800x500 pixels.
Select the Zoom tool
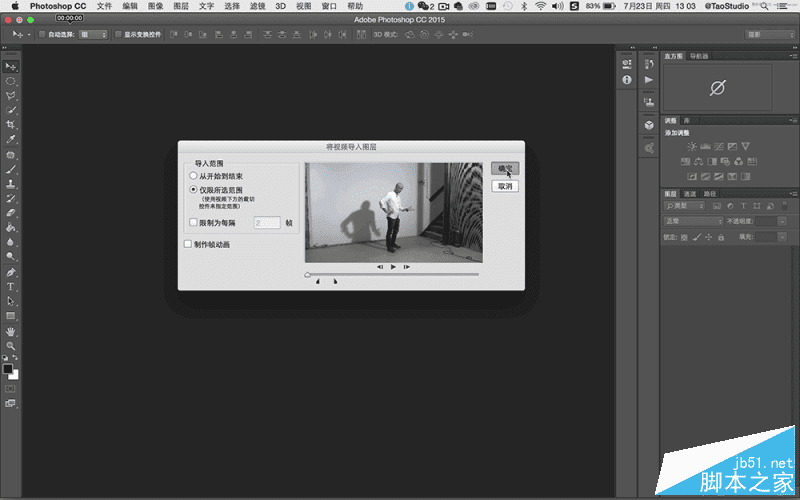coord(11,345)
